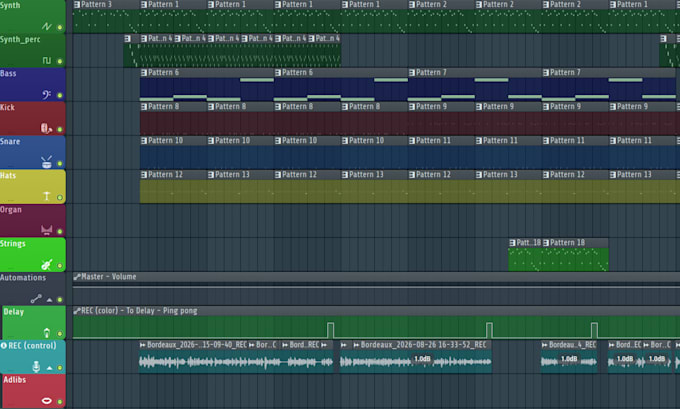Viewport: 680px width, 409px height.
Task: Click the note area of Pattern 18 clip
Action: (576, 259)
